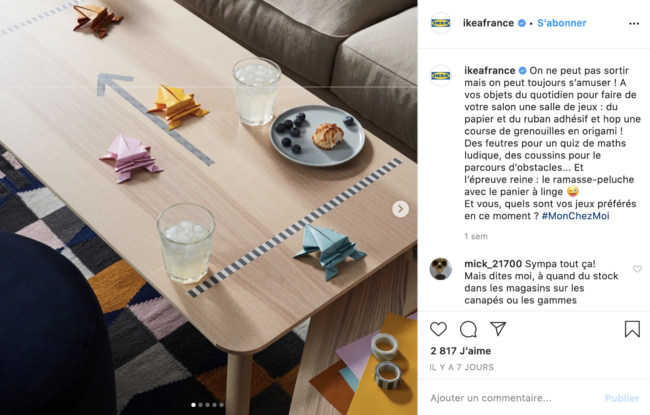Save post with bookmark icon
The image size is (650, 415).
[x=632, y=329]
